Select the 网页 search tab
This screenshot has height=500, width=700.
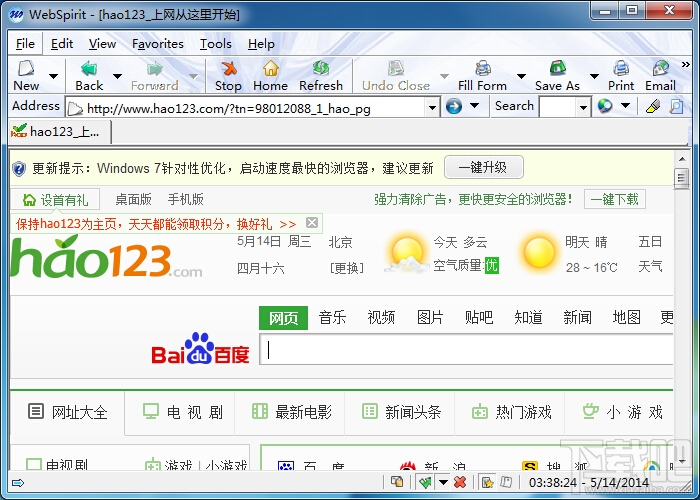(x=283, y=318)
